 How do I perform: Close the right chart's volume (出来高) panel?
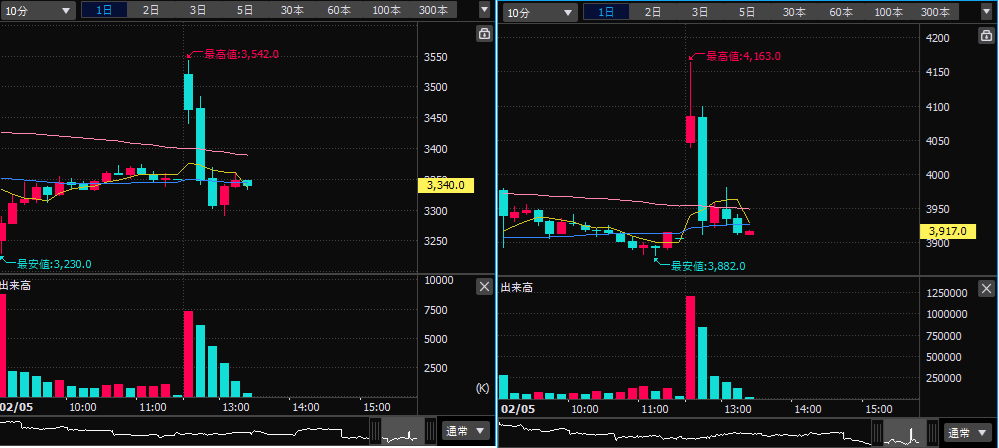coord(985,287)
